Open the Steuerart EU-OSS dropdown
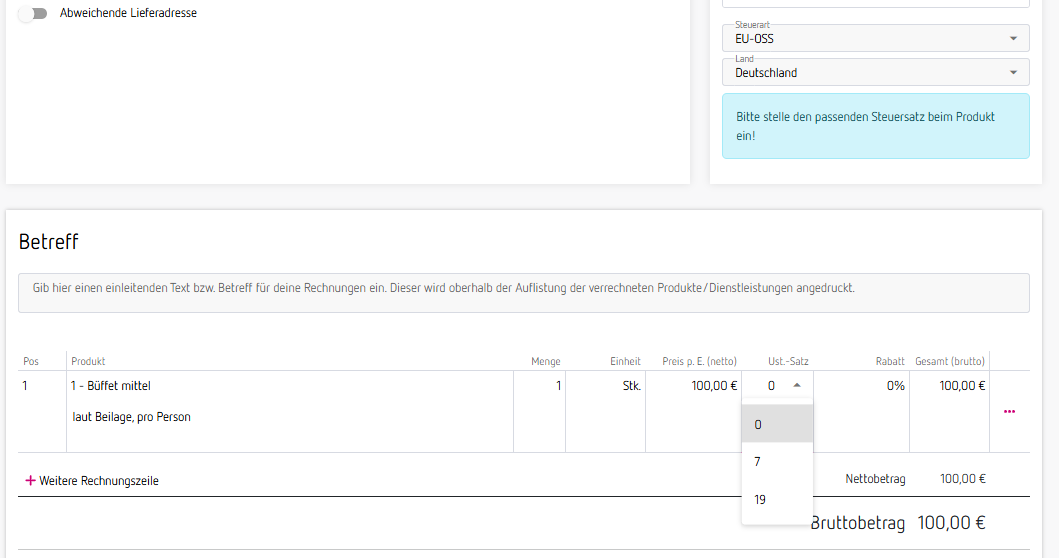Image resolution: width=1059 pixels, height=558 pixels. [875, 39]
